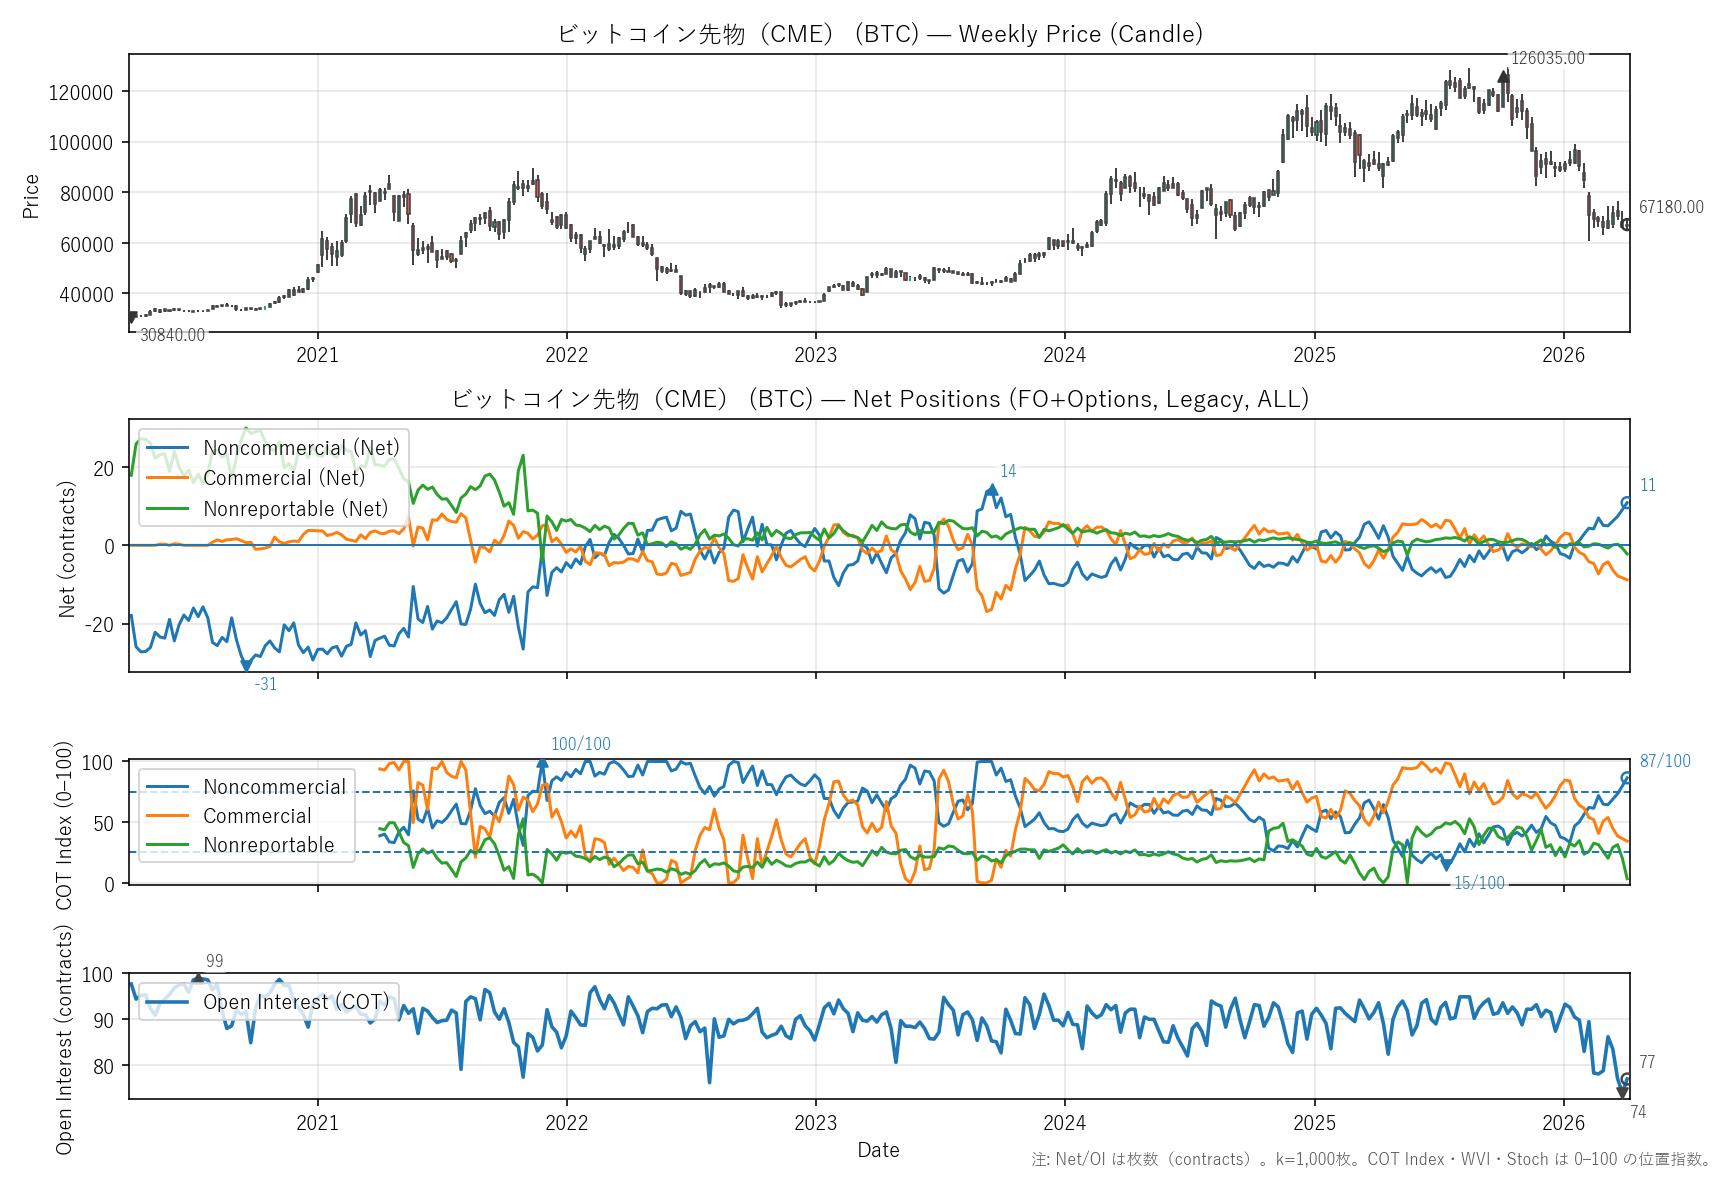The image size is (1728, 1180).
Task: Click the latest net position circle labeled 11
Action: [x=1626, y=503]
